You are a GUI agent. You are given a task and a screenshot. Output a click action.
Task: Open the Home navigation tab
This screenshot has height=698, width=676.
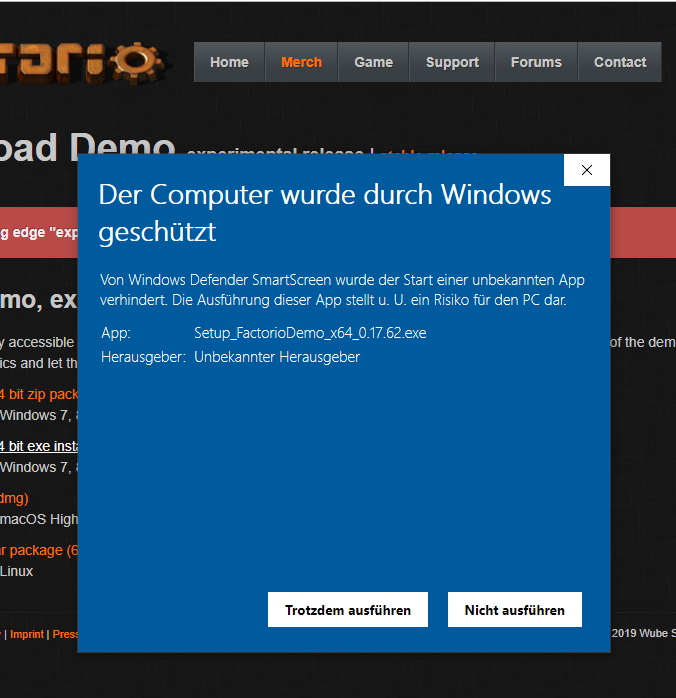point(229,62)
